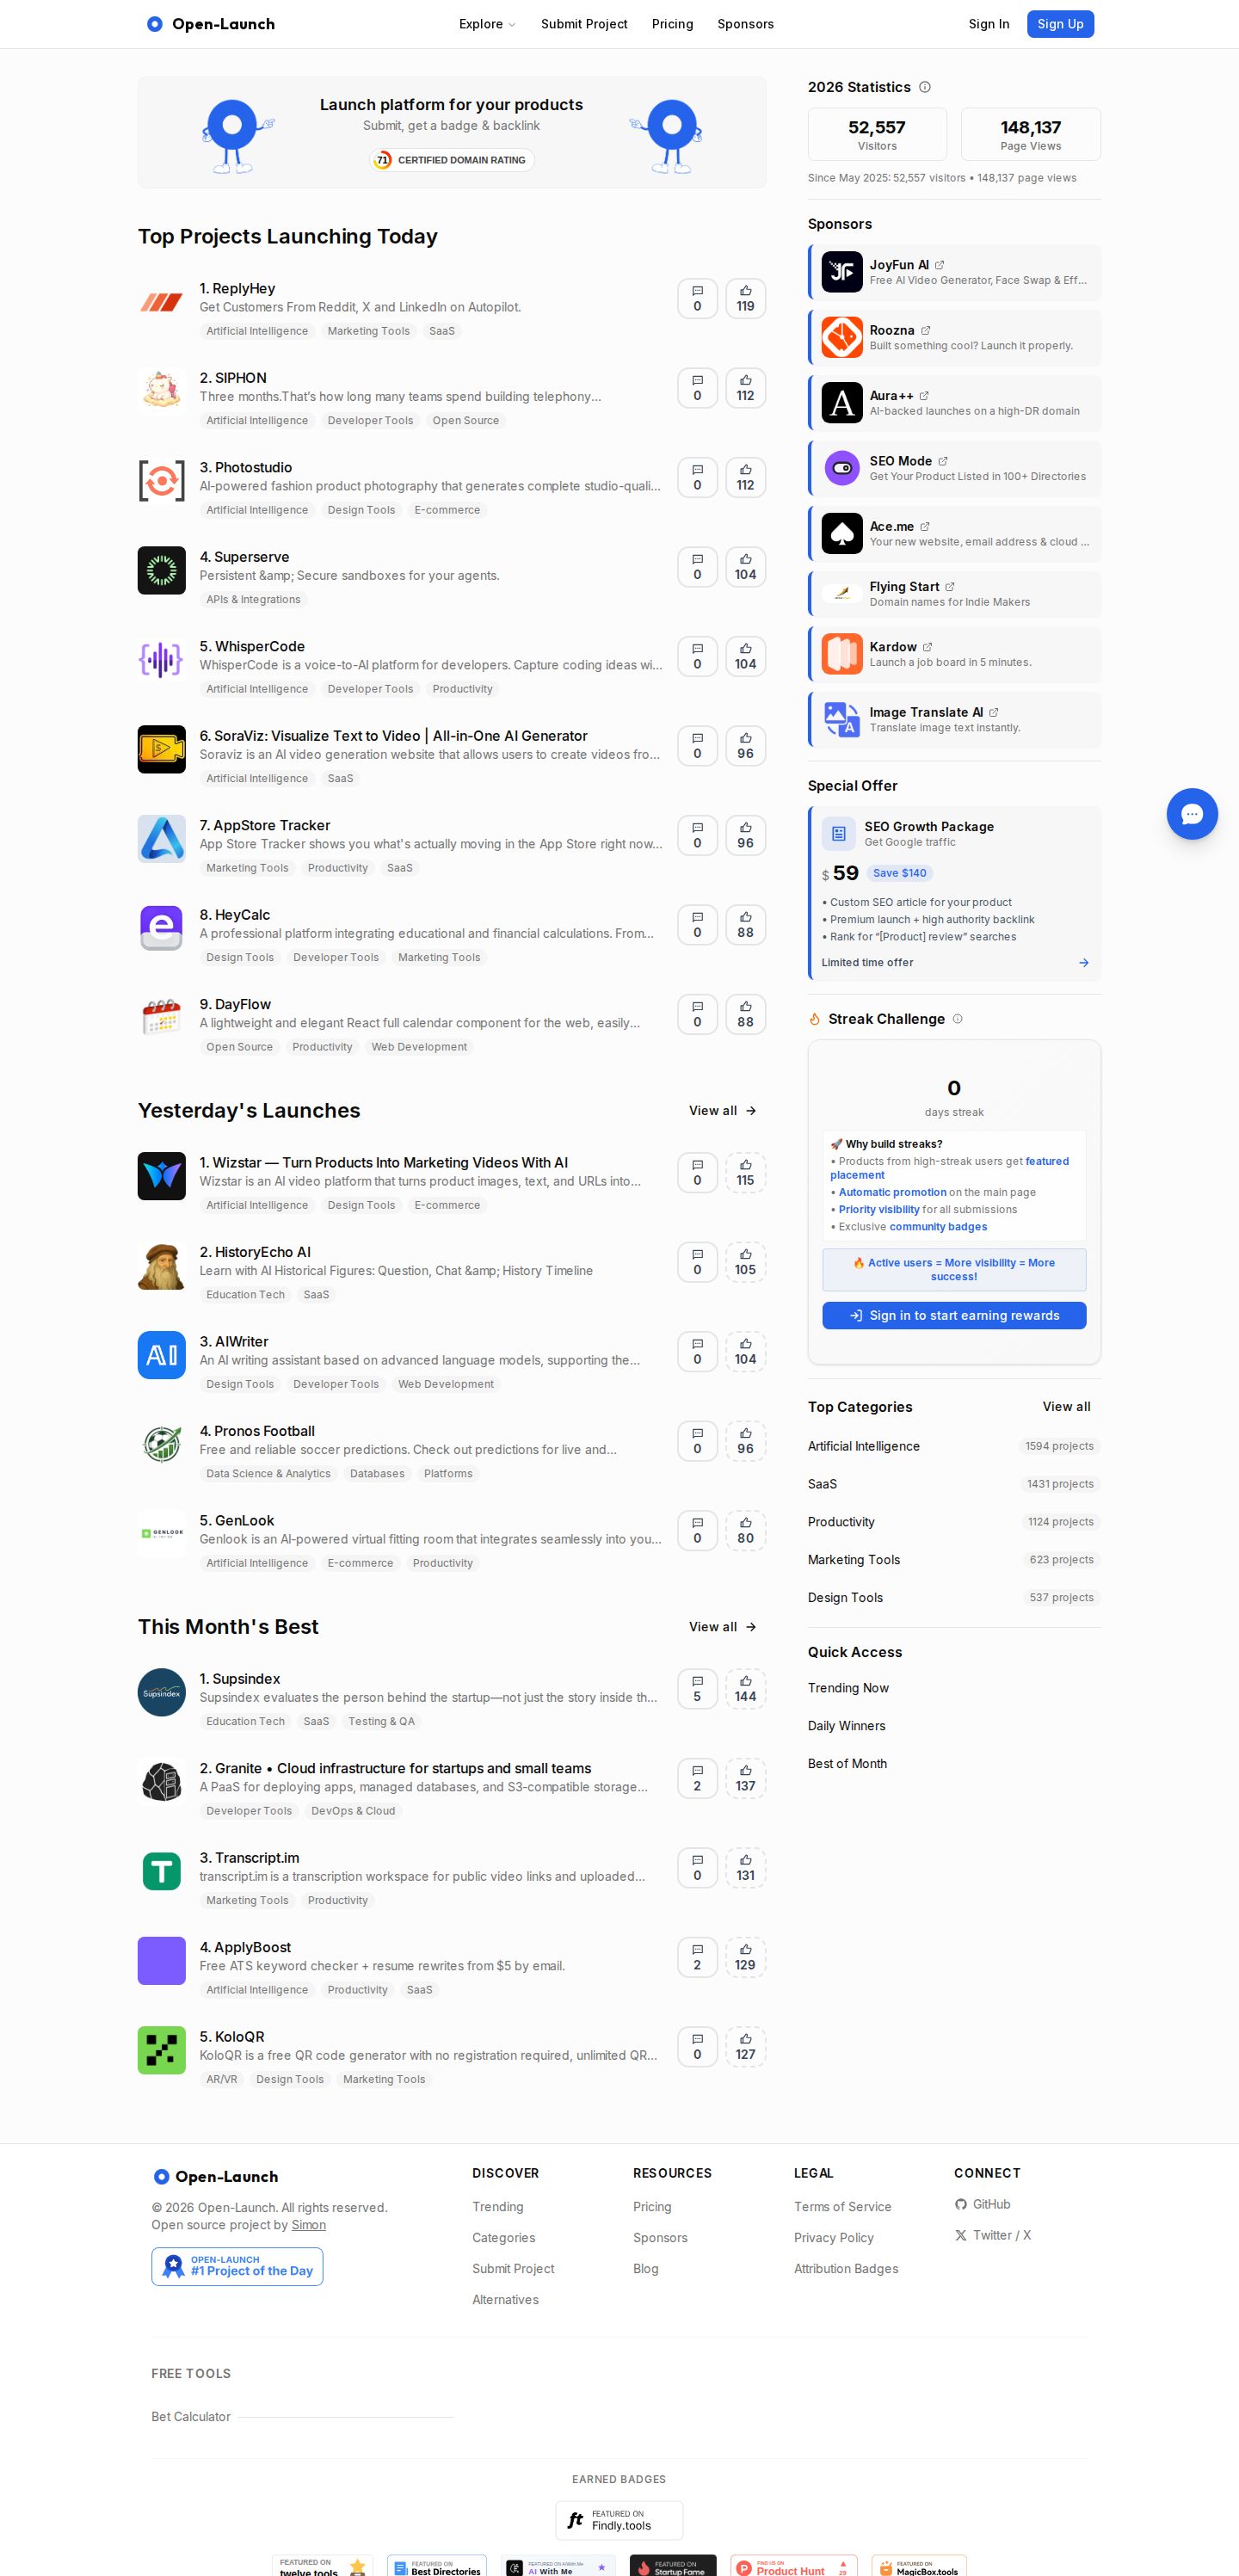This screenshot has height=2576, width=1239.
Task: Upvote the KoloQR project
Action: tap(746, 2047)
